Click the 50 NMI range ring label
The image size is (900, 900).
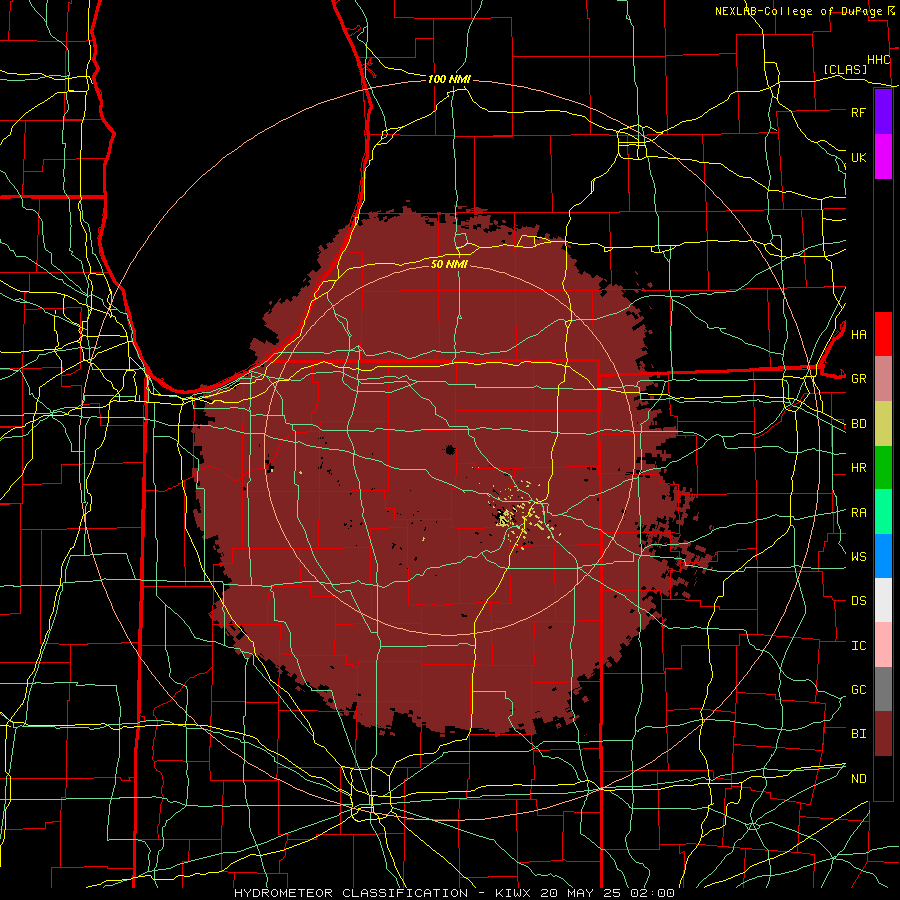click(449, 264)
